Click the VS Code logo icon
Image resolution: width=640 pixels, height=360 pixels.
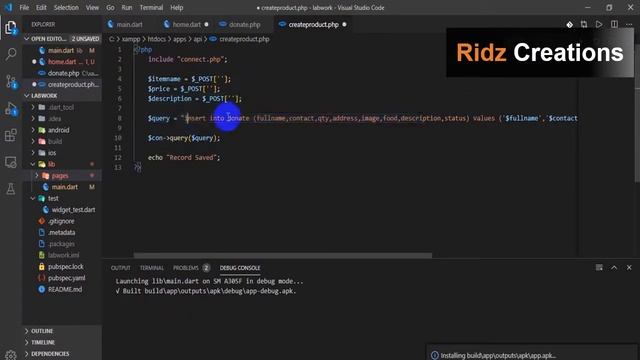tap(8, 7)
